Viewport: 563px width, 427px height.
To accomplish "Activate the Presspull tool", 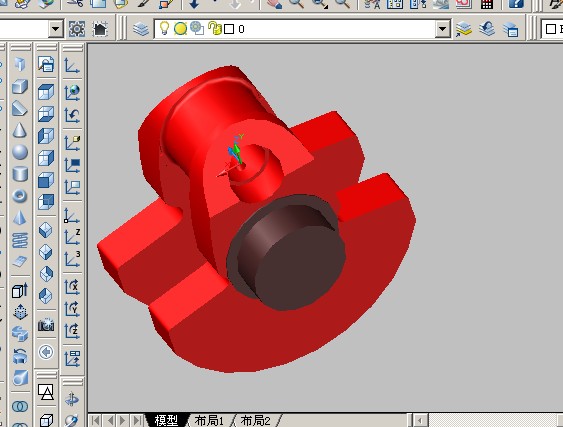I will pyautogui.click(x=20, y=312).
